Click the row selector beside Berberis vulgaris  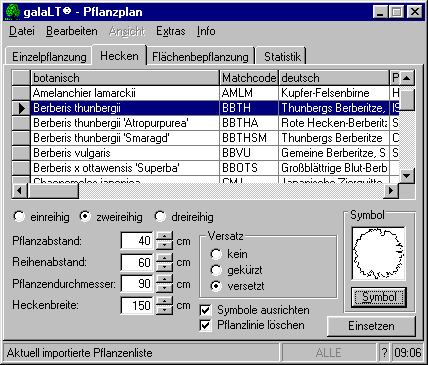(21, 153)
